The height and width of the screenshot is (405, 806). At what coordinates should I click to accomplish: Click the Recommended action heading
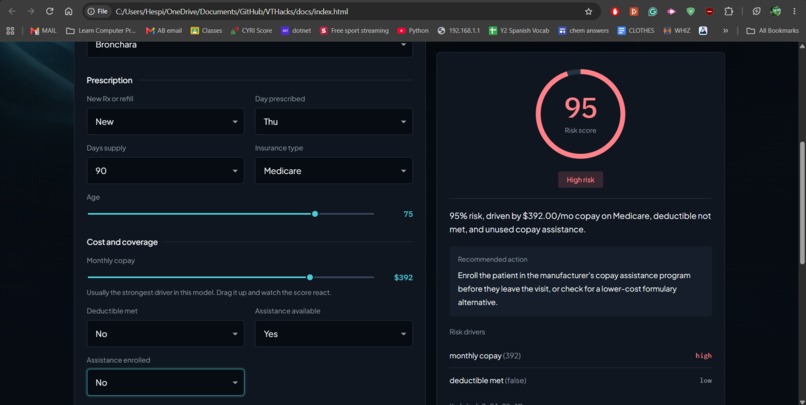pos(492,260)
